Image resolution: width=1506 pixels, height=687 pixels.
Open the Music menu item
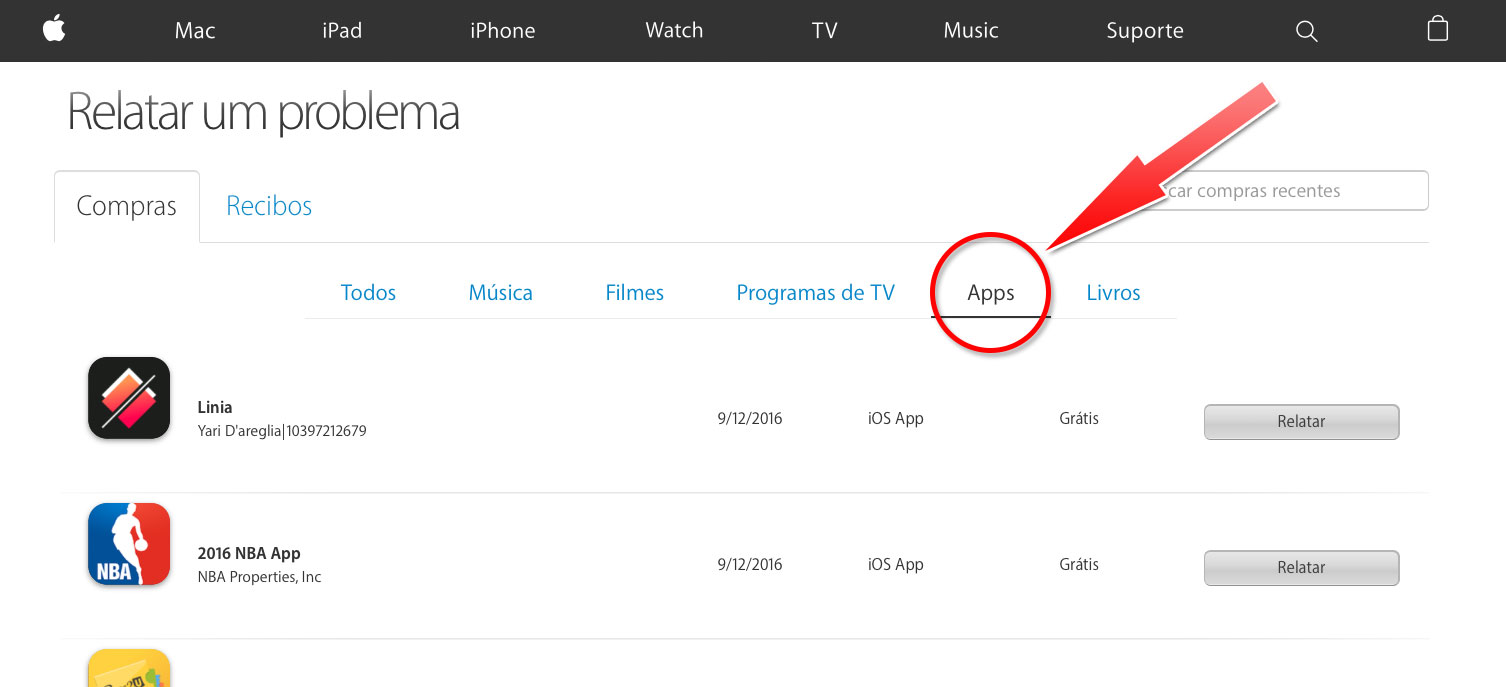971,31
